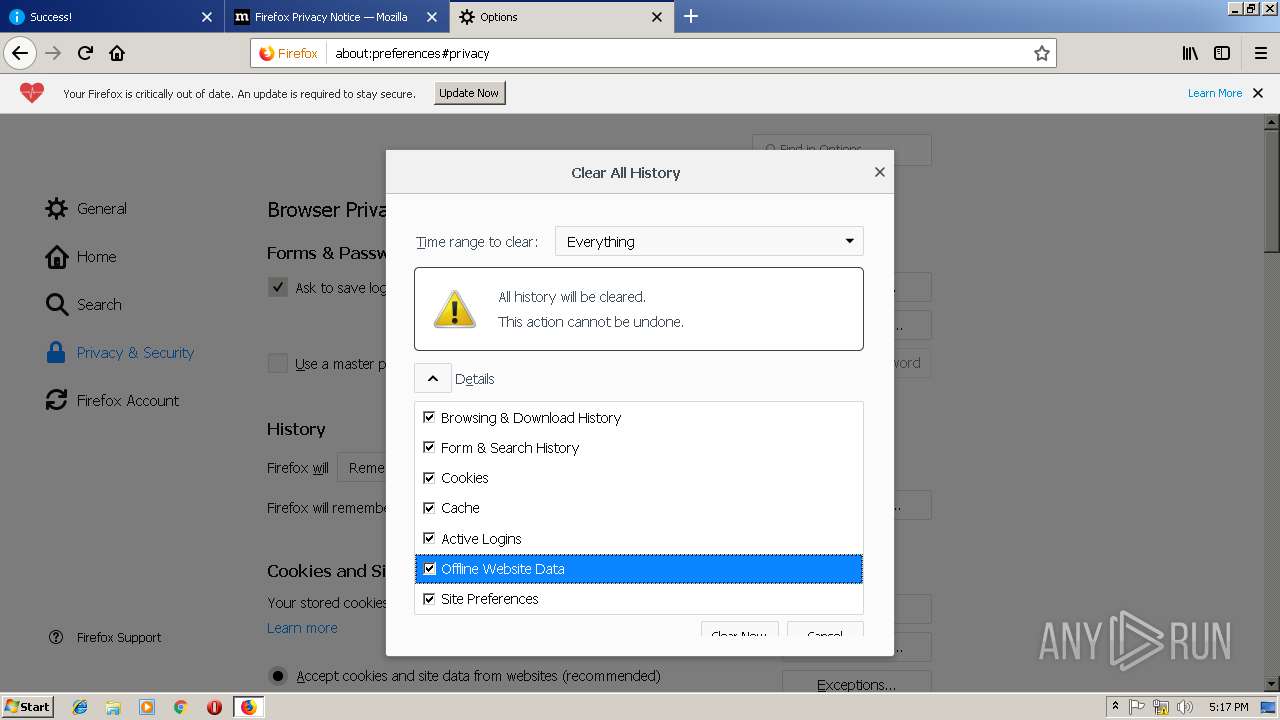
Task: Click the Update Now button
Action: pyautogui.click(x=469, y=93)
